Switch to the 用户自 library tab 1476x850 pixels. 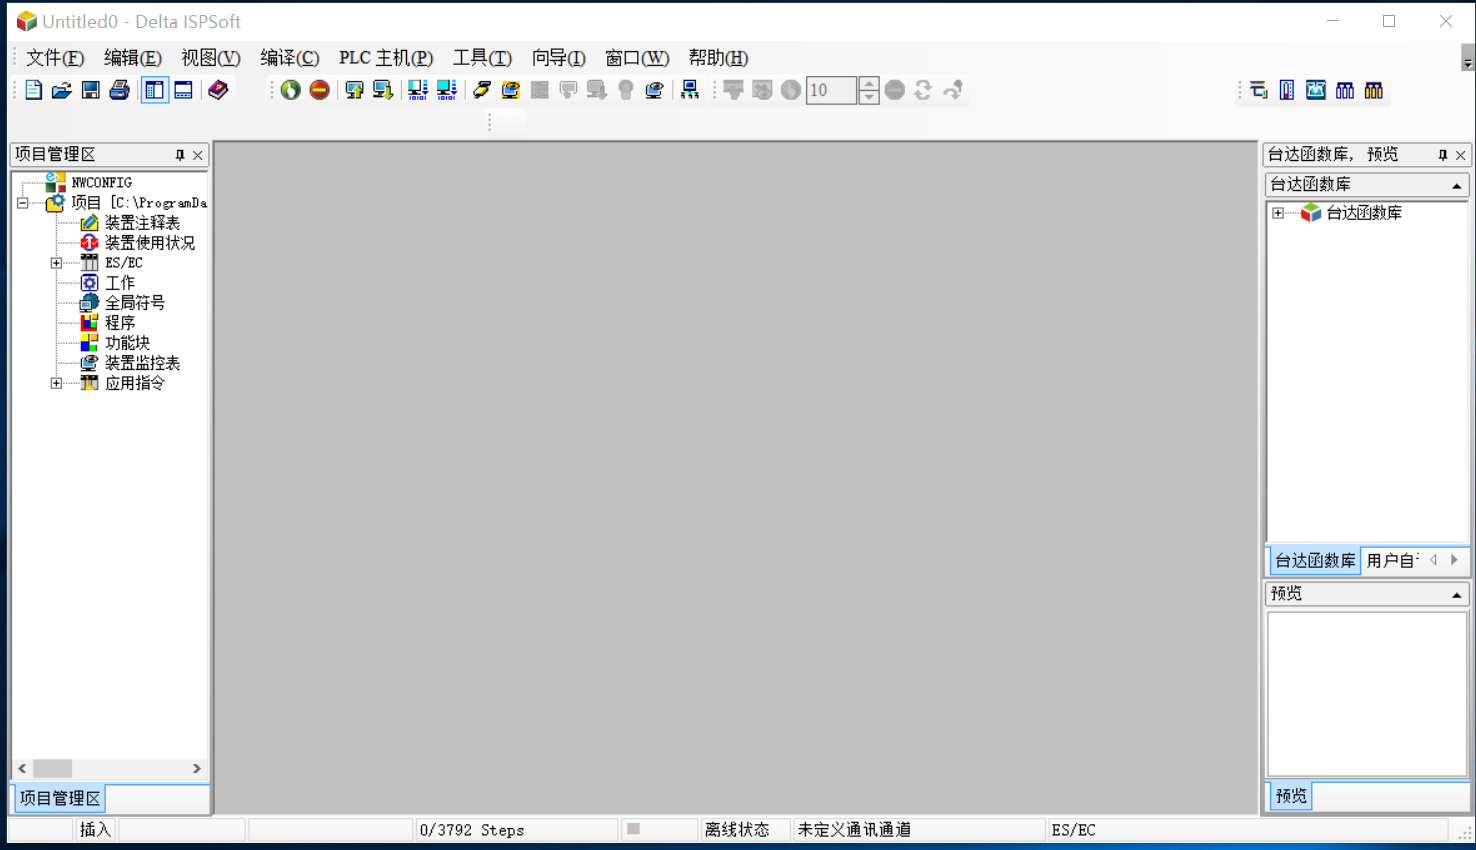[1392, 560]
